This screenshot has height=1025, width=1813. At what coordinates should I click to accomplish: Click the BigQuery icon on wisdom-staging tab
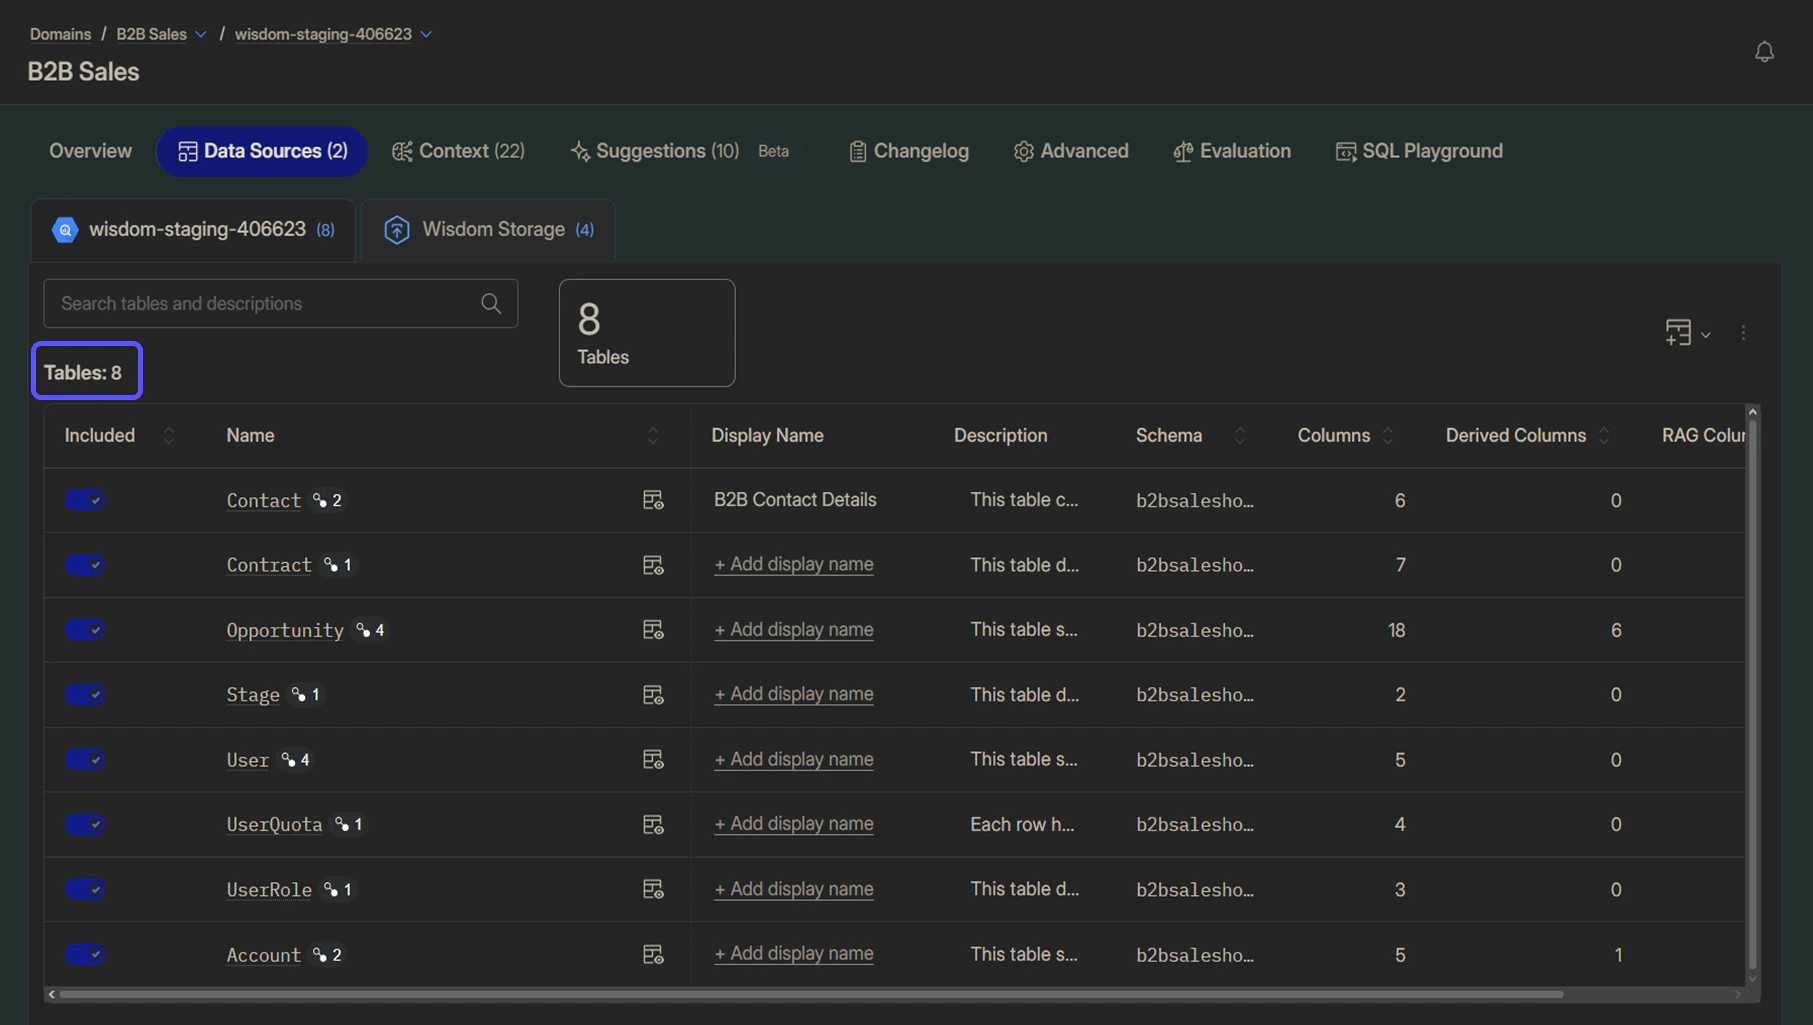point(65,229)
